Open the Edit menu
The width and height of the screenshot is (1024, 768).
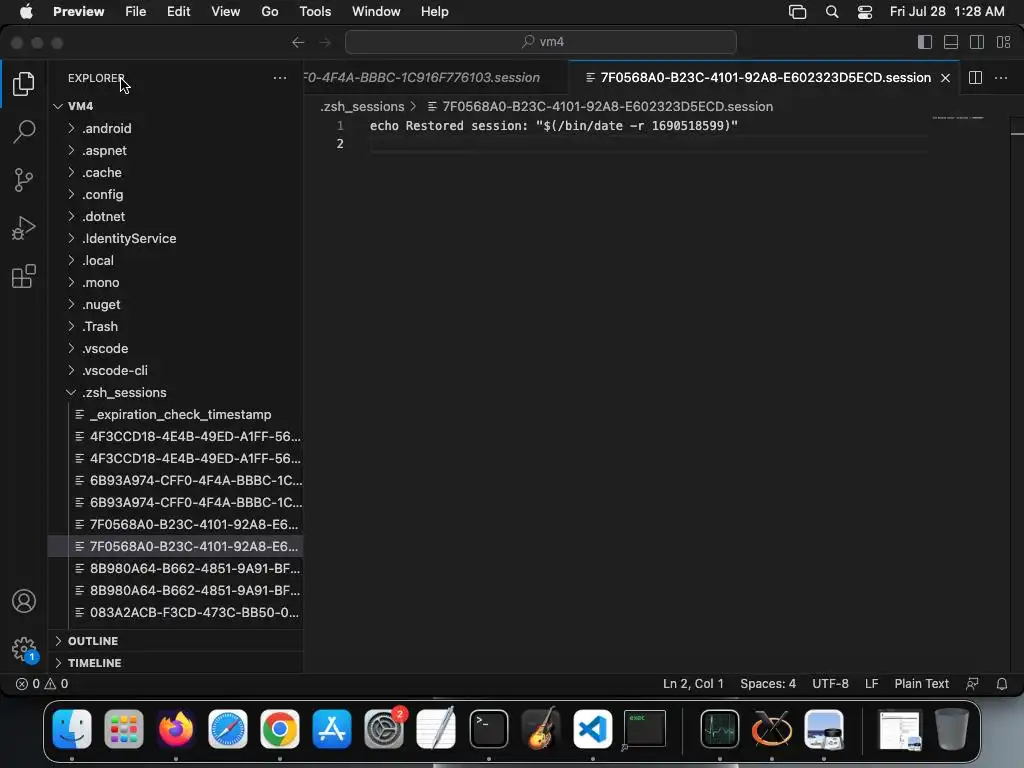pos(178,12)
